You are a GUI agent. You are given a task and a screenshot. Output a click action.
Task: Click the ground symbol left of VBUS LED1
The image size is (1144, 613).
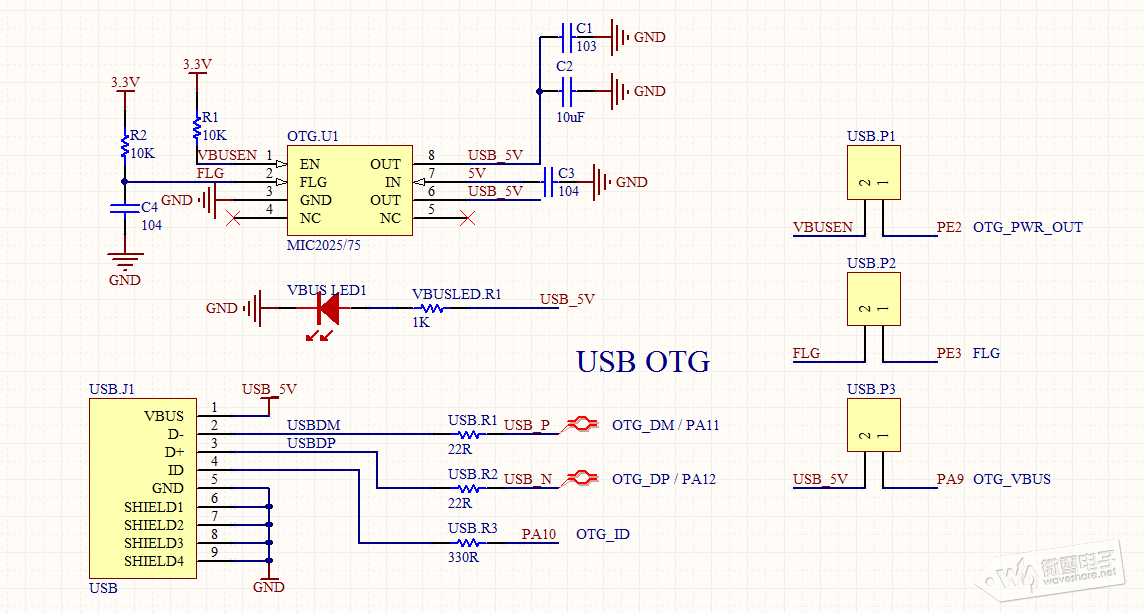252,308
